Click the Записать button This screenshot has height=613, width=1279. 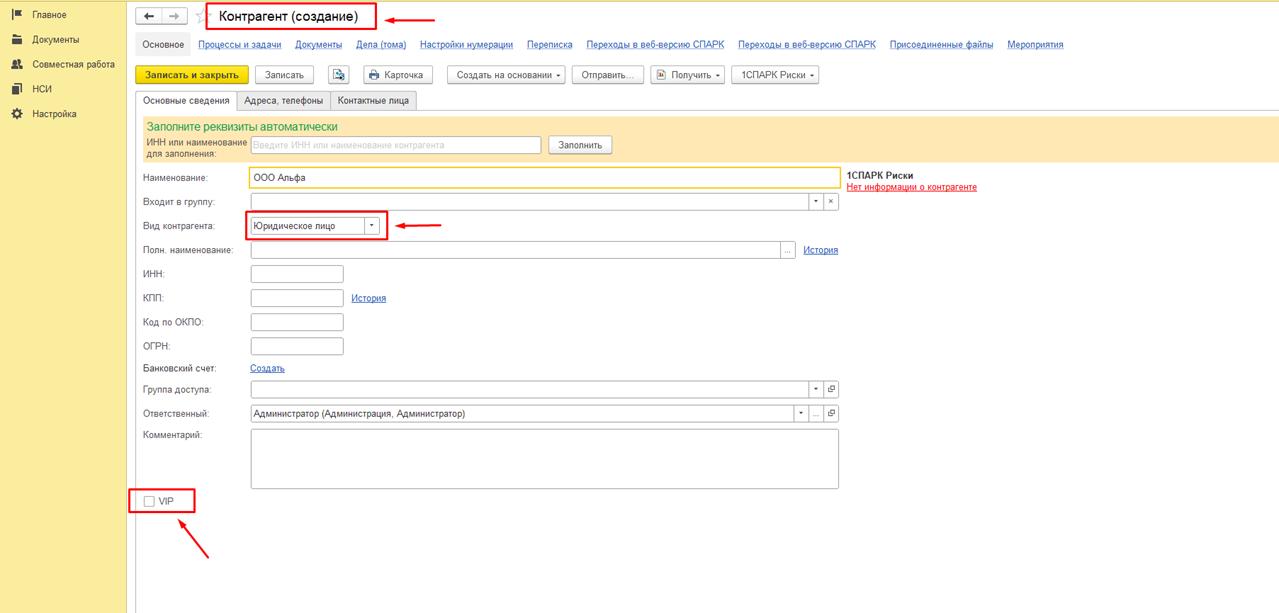point(285,75)
